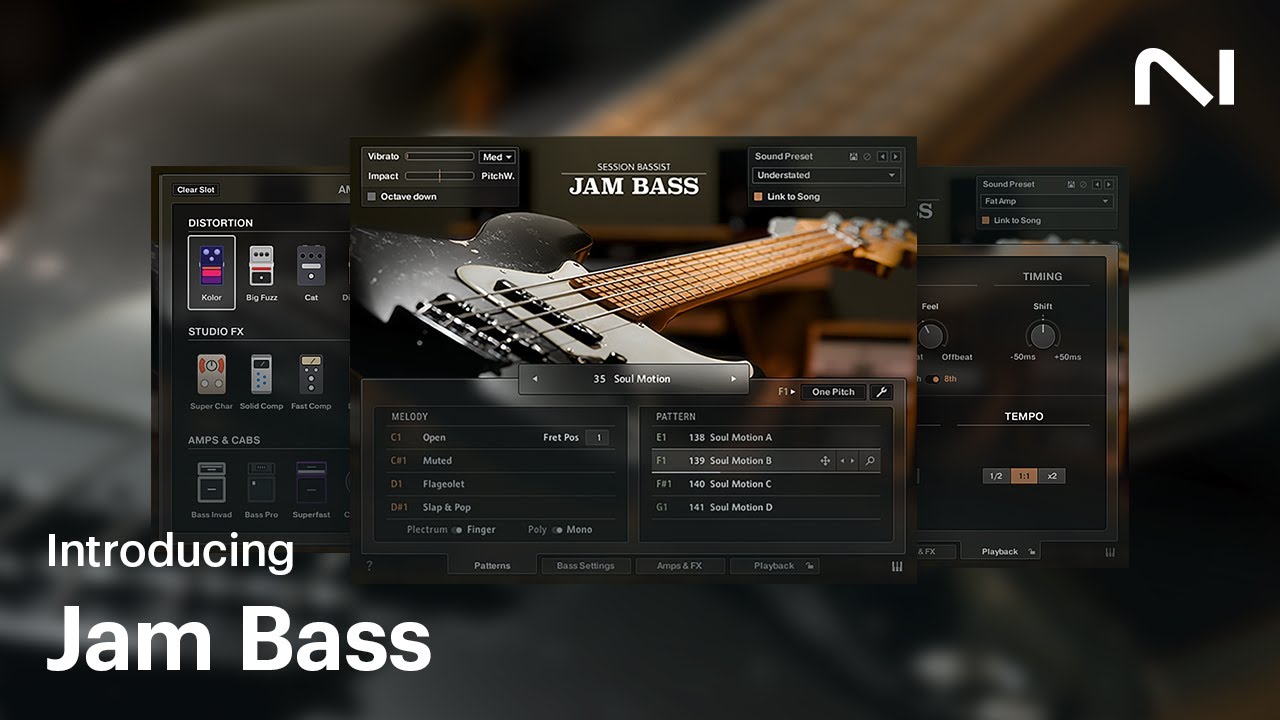
Task: Pick the Superfast amp cabinet
Action: [x=311, y=490]
